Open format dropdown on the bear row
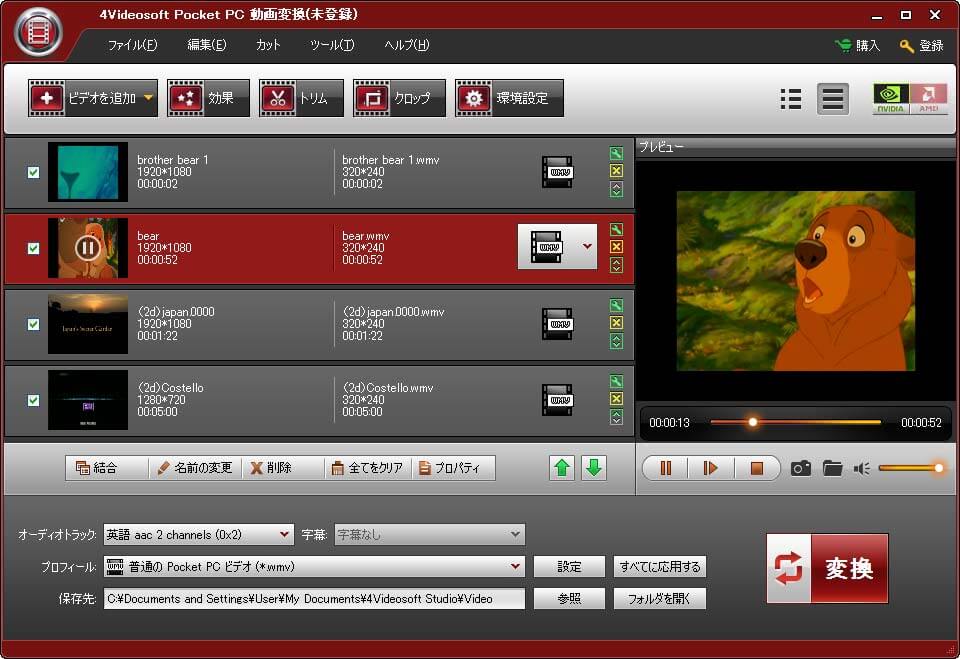 [587, 246]
